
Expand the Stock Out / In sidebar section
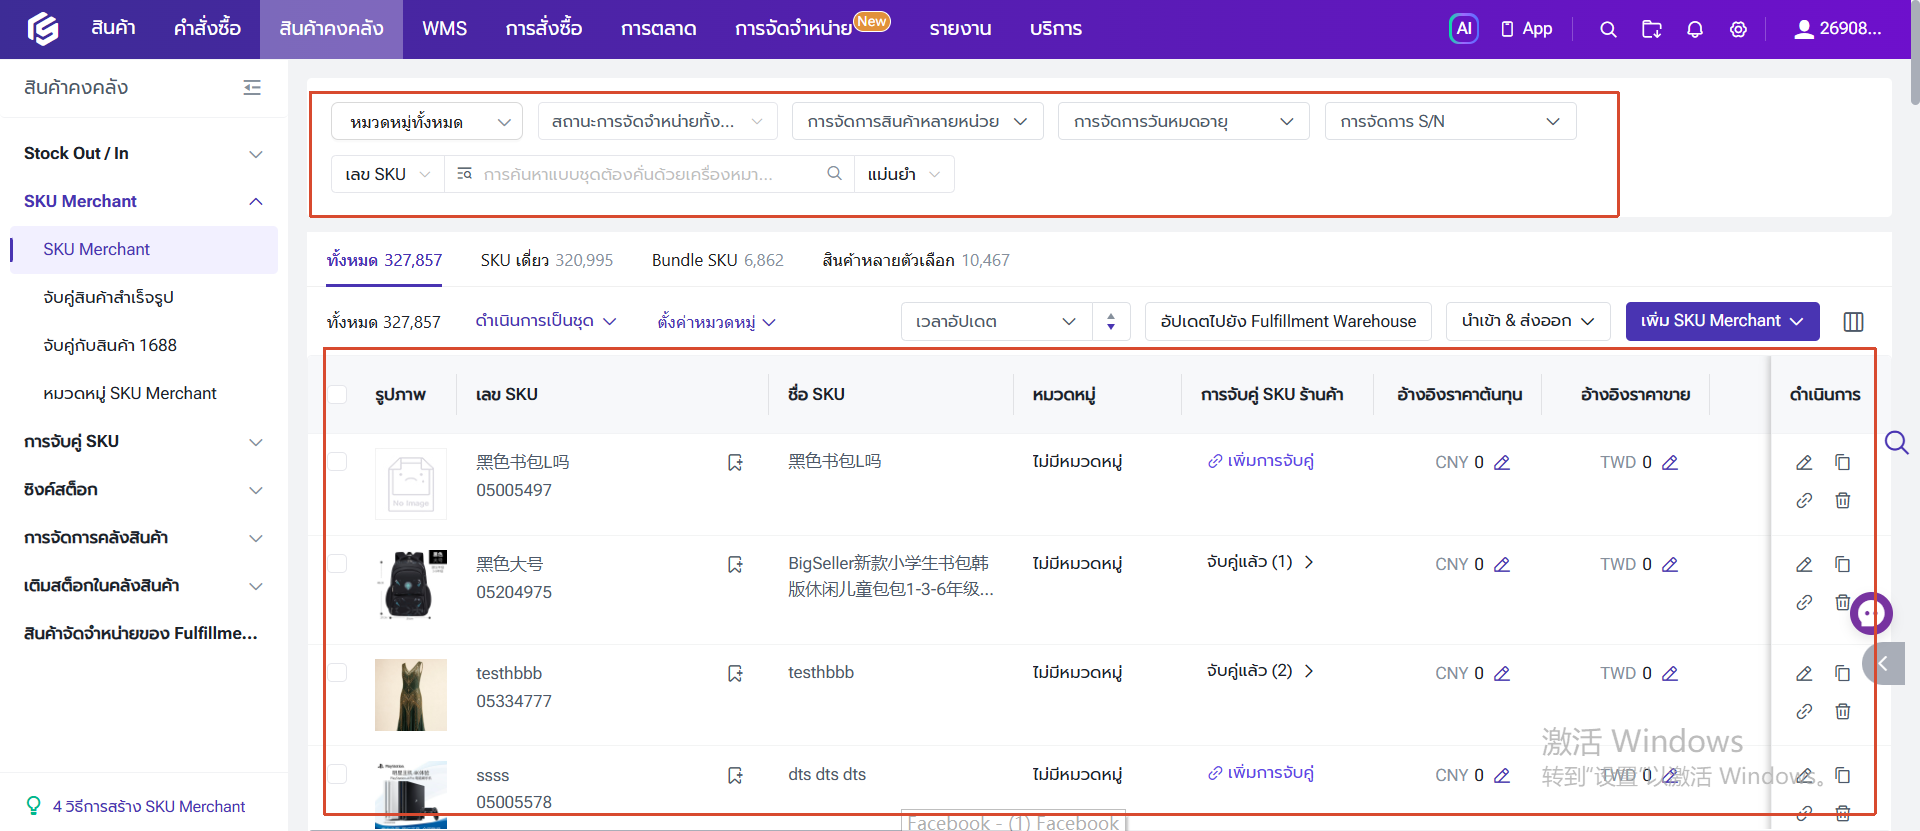pos(143,153)
